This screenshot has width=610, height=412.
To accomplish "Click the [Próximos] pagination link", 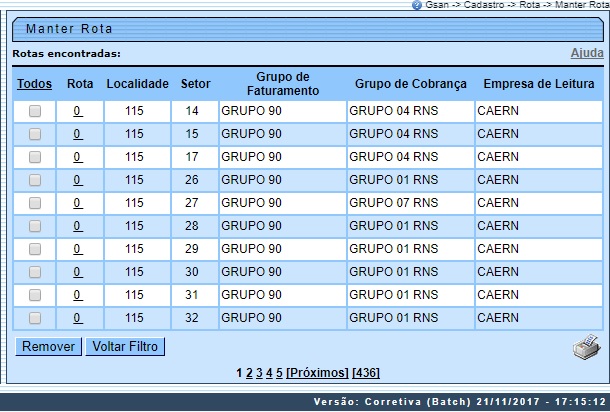I will (x=317, y=373).
